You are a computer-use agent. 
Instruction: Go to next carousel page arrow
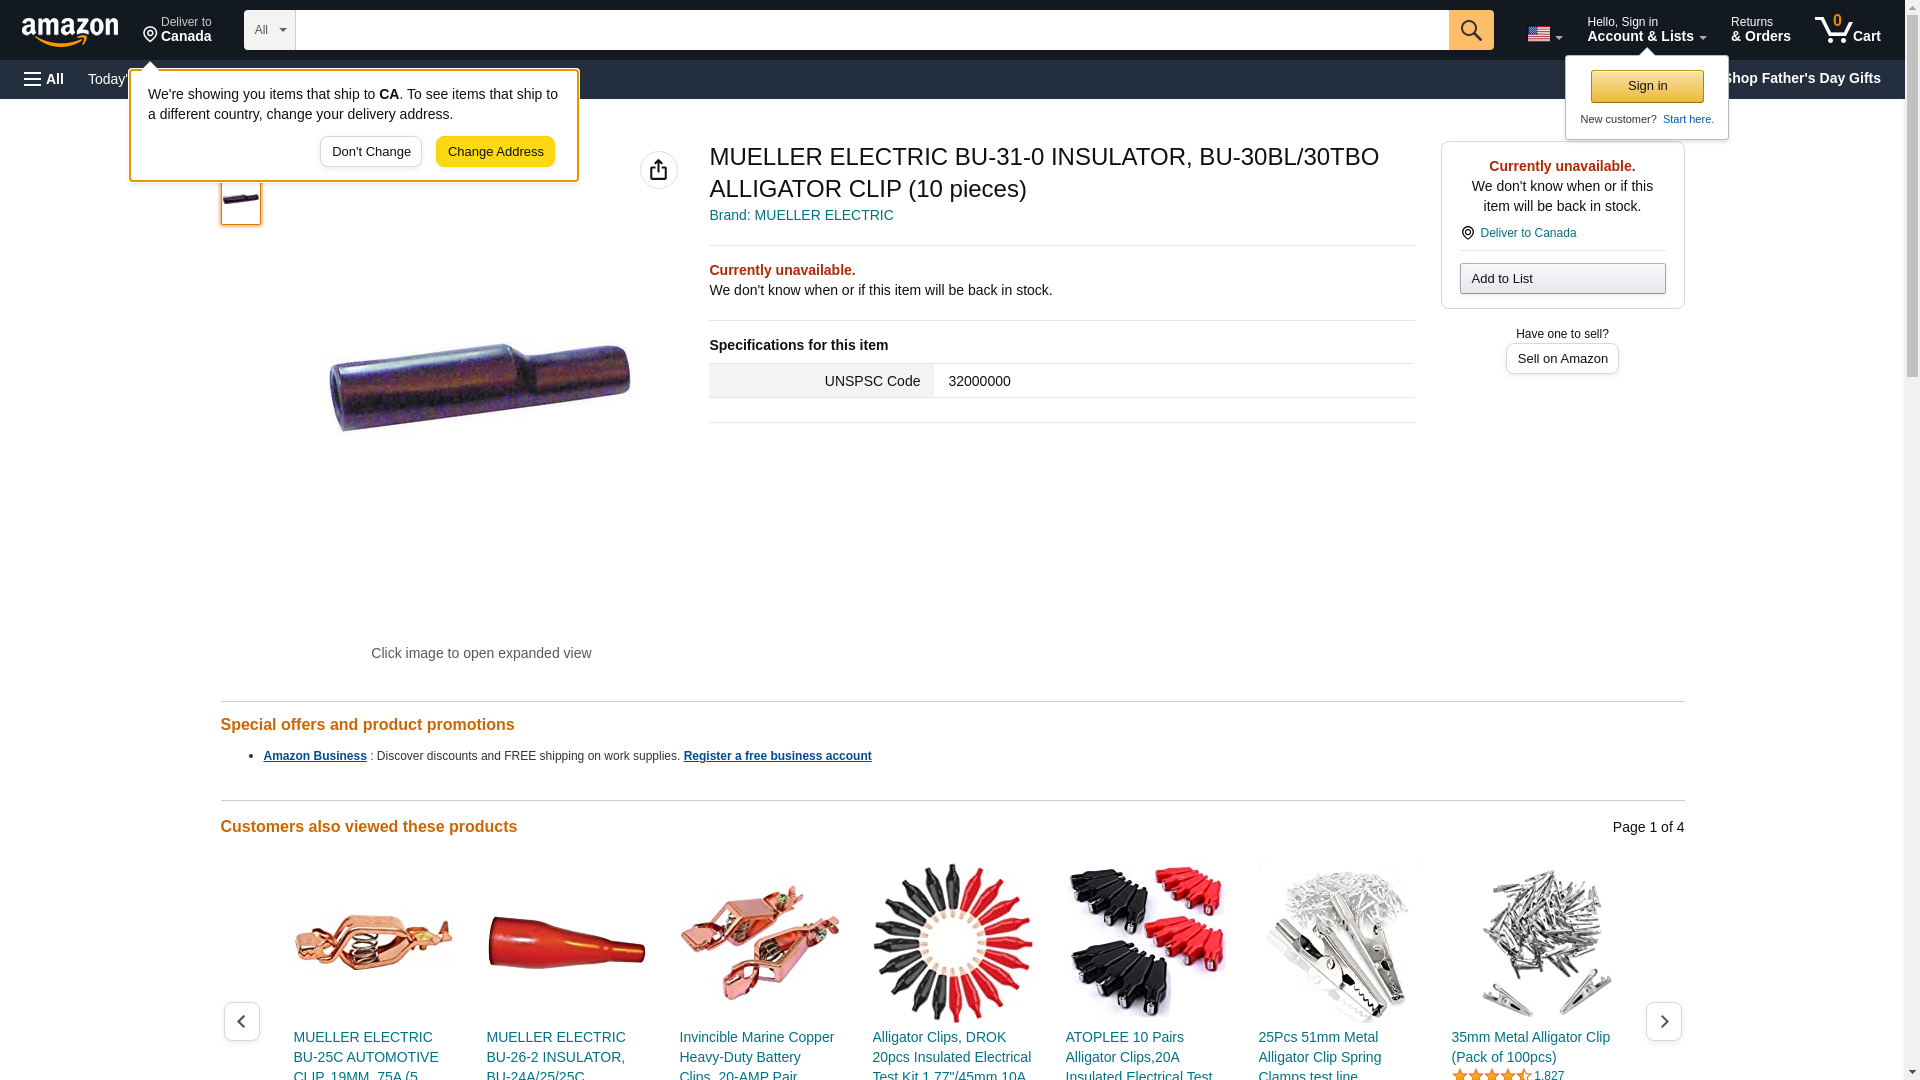point(1663,1021)
